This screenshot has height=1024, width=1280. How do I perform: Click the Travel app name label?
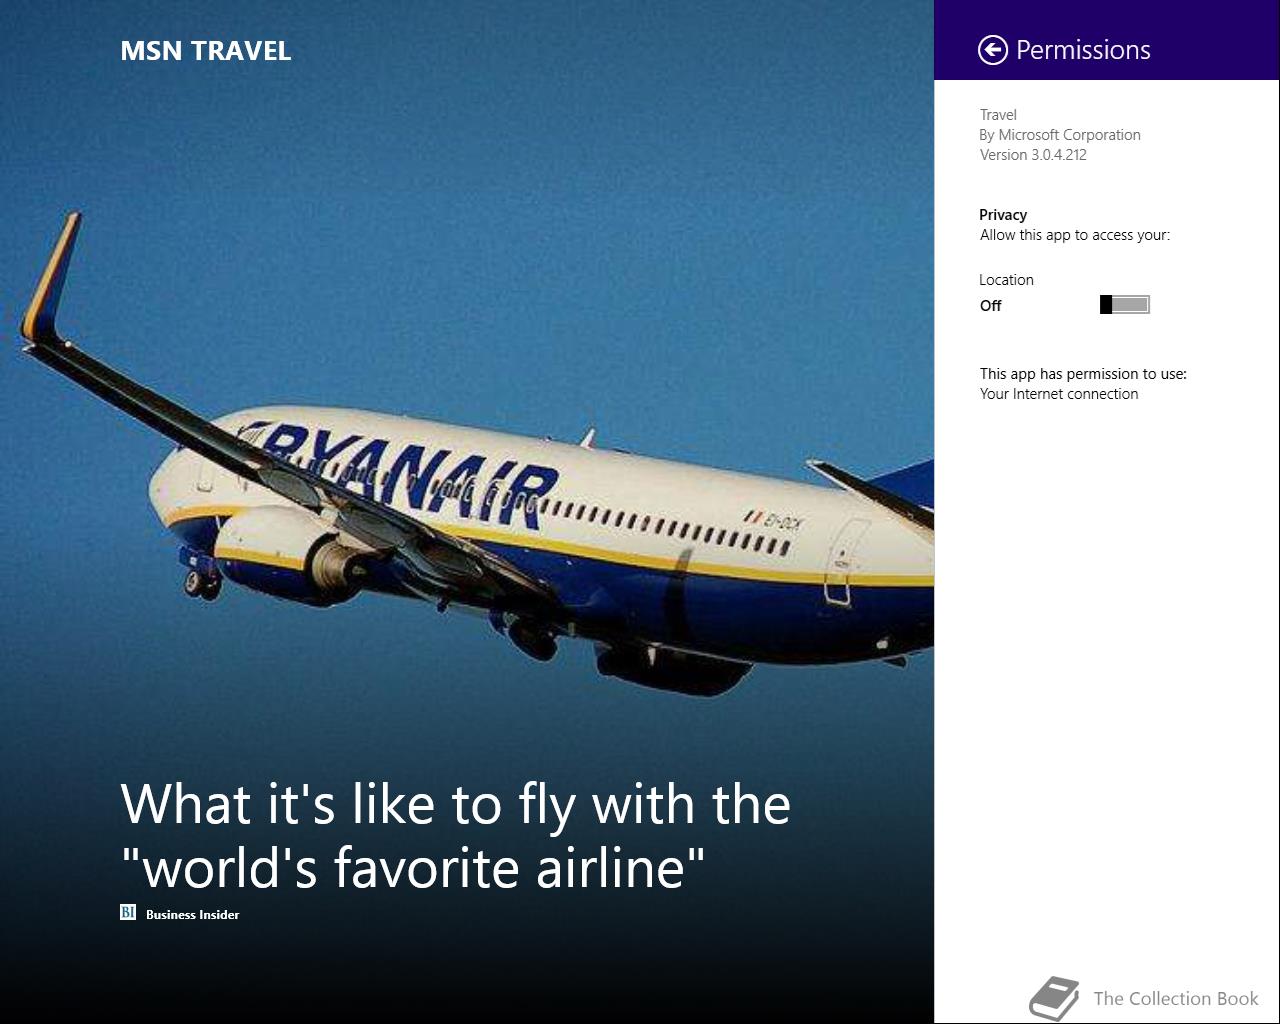pyautogui.click(x=998, y=115)
